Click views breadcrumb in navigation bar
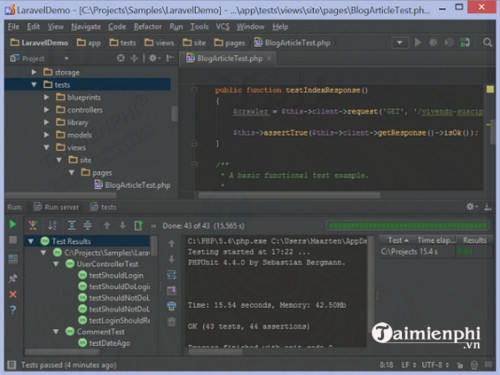The image size is (500, 375). 159,43
